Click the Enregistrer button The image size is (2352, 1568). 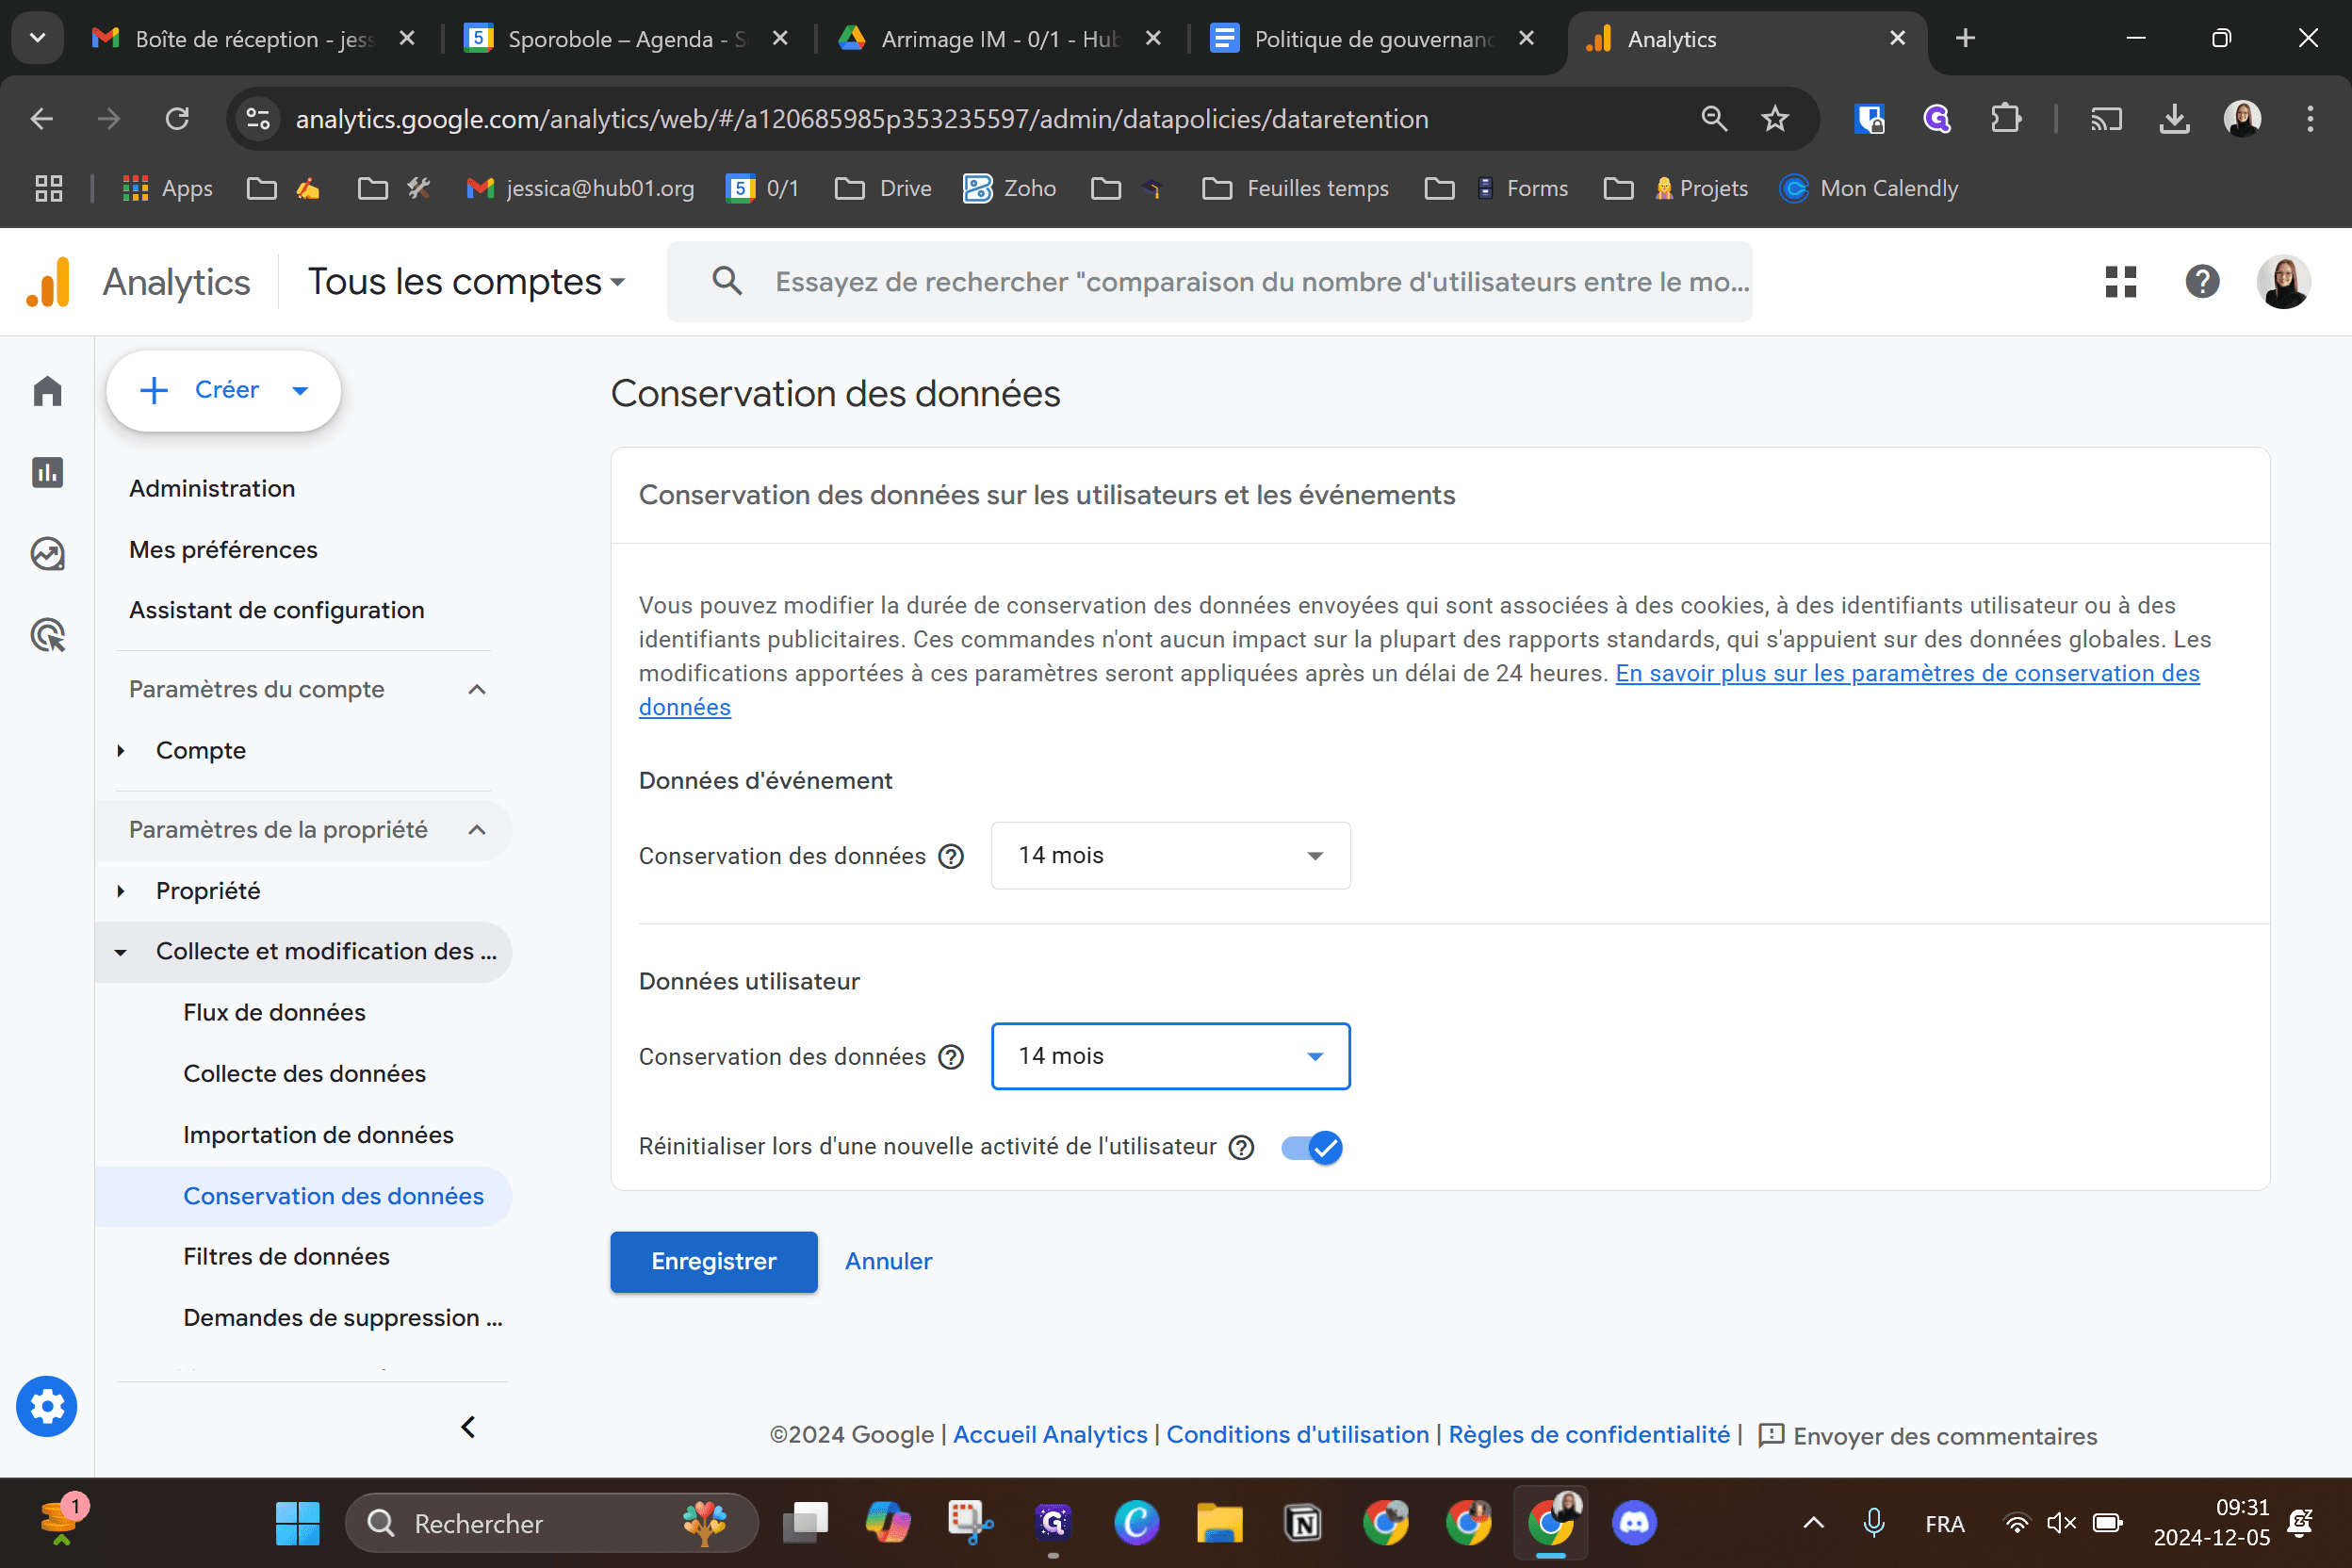coord(714,1262)
